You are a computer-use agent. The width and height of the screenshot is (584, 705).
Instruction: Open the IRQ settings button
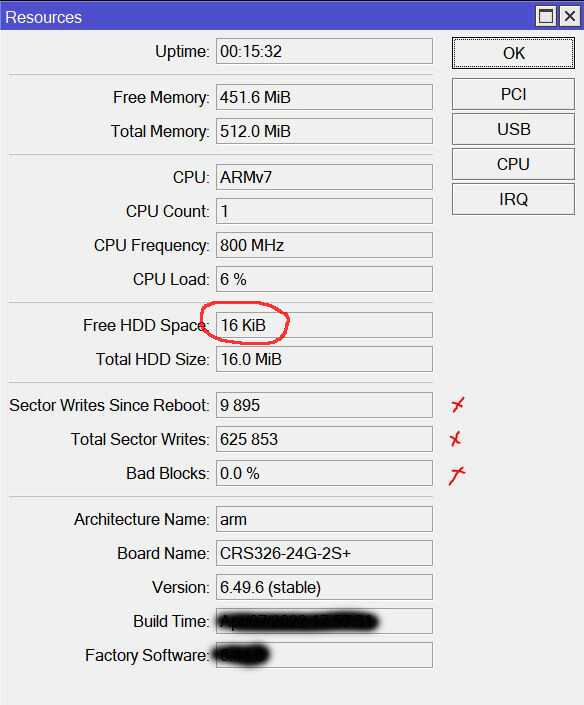tap(513, 199)
